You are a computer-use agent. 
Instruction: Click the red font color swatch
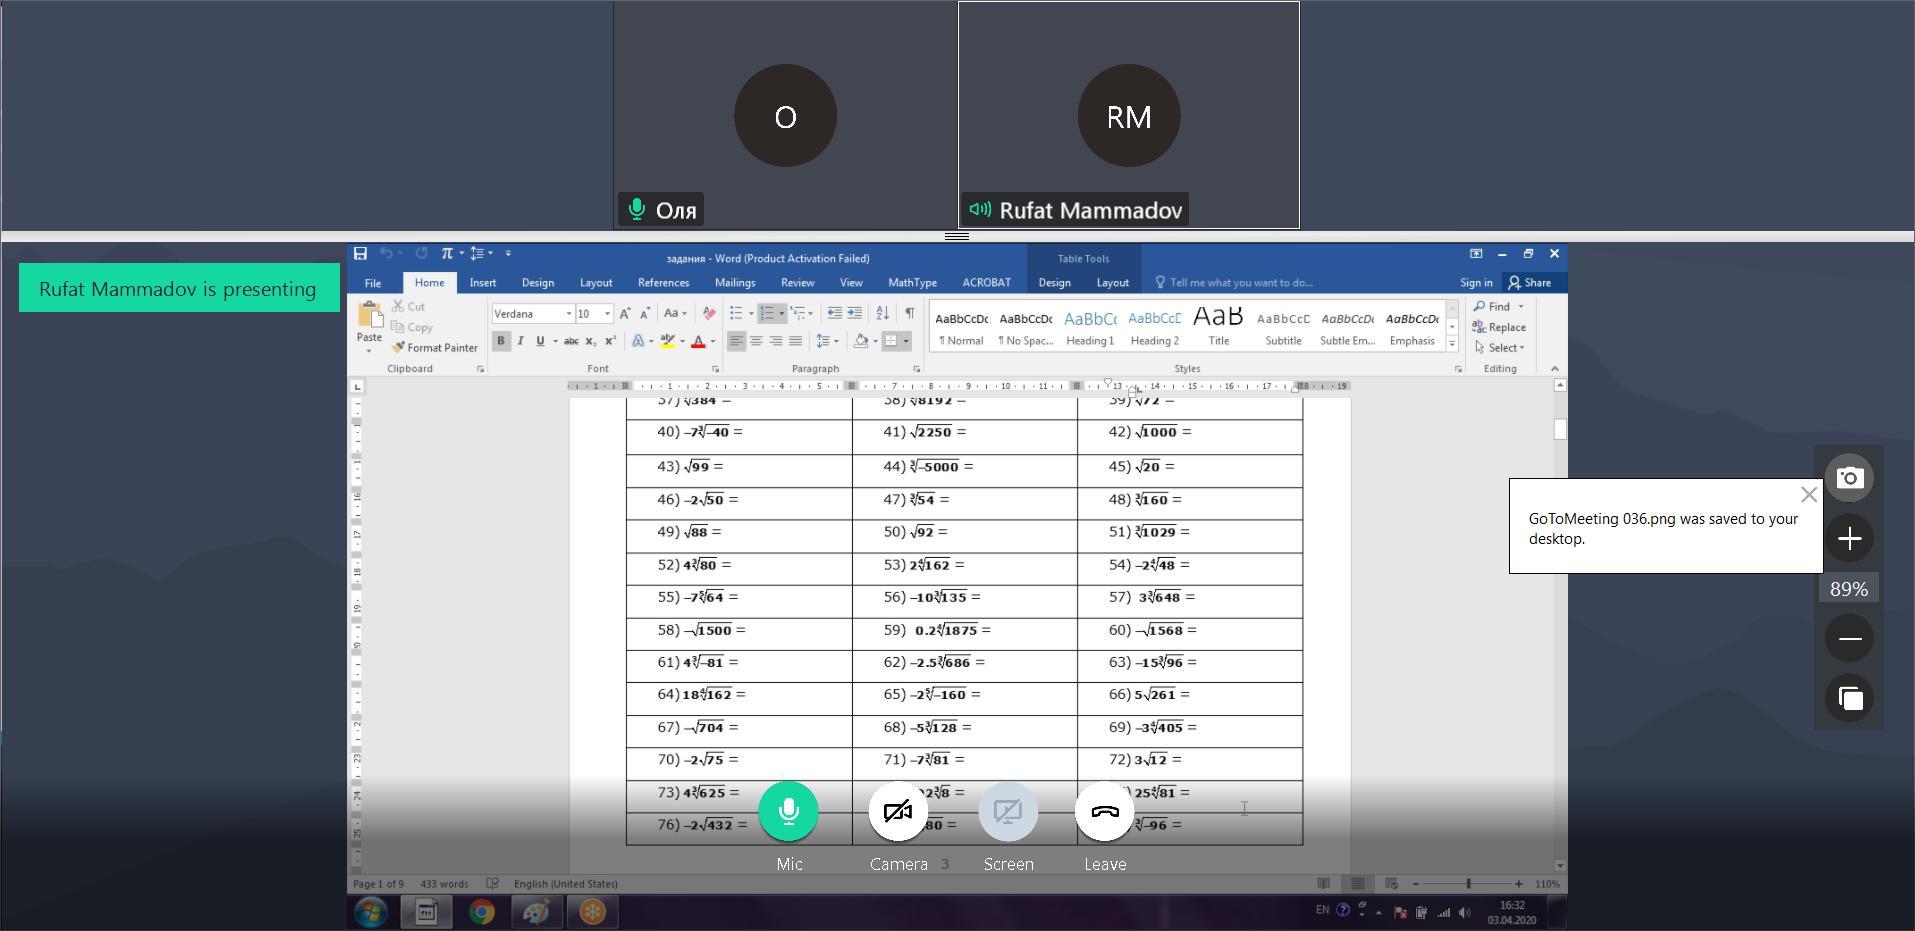tap(698, 341)
